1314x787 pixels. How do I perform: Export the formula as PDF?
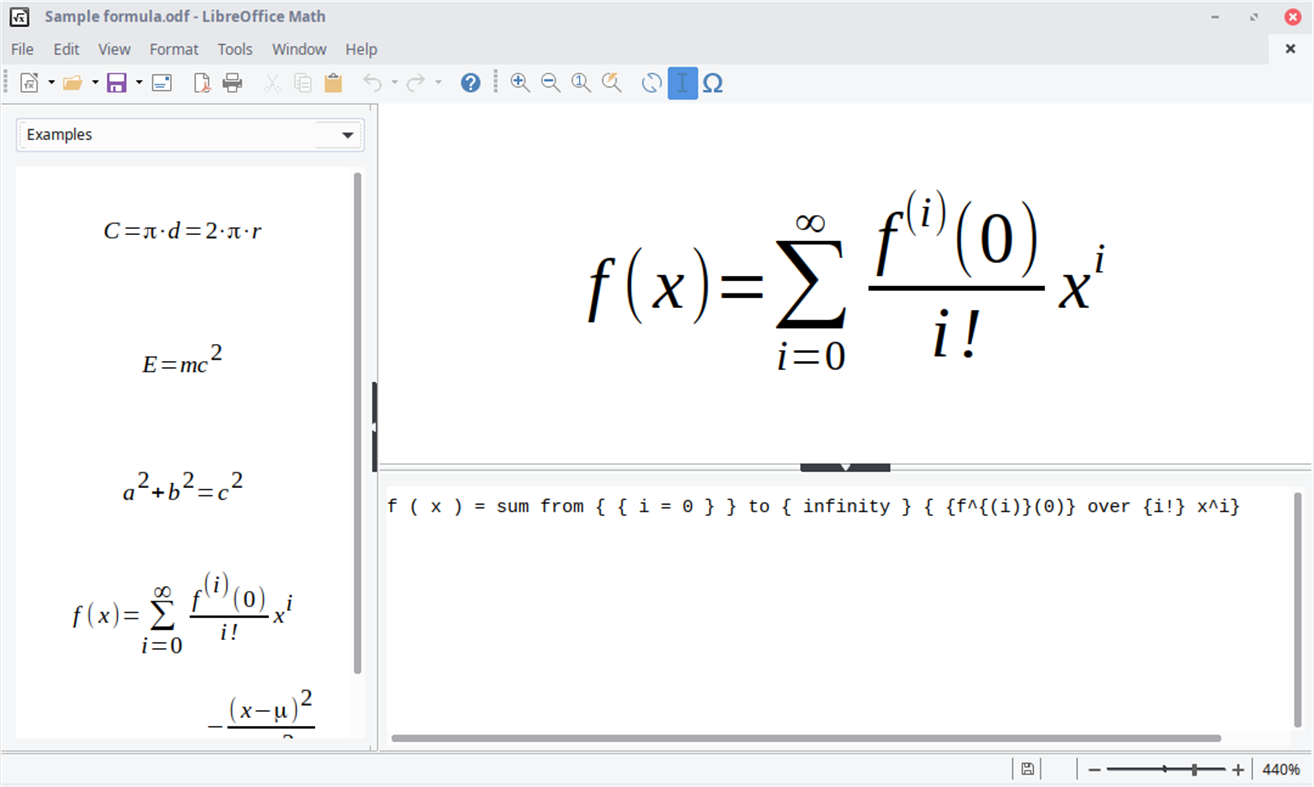tap(201, 83)
